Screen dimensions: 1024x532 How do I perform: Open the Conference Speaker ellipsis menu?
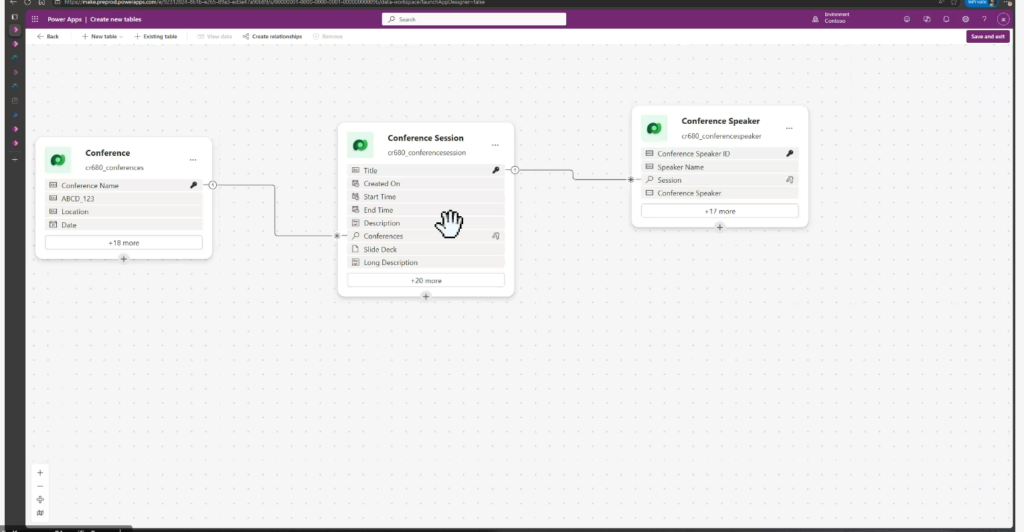click(789, 128)
